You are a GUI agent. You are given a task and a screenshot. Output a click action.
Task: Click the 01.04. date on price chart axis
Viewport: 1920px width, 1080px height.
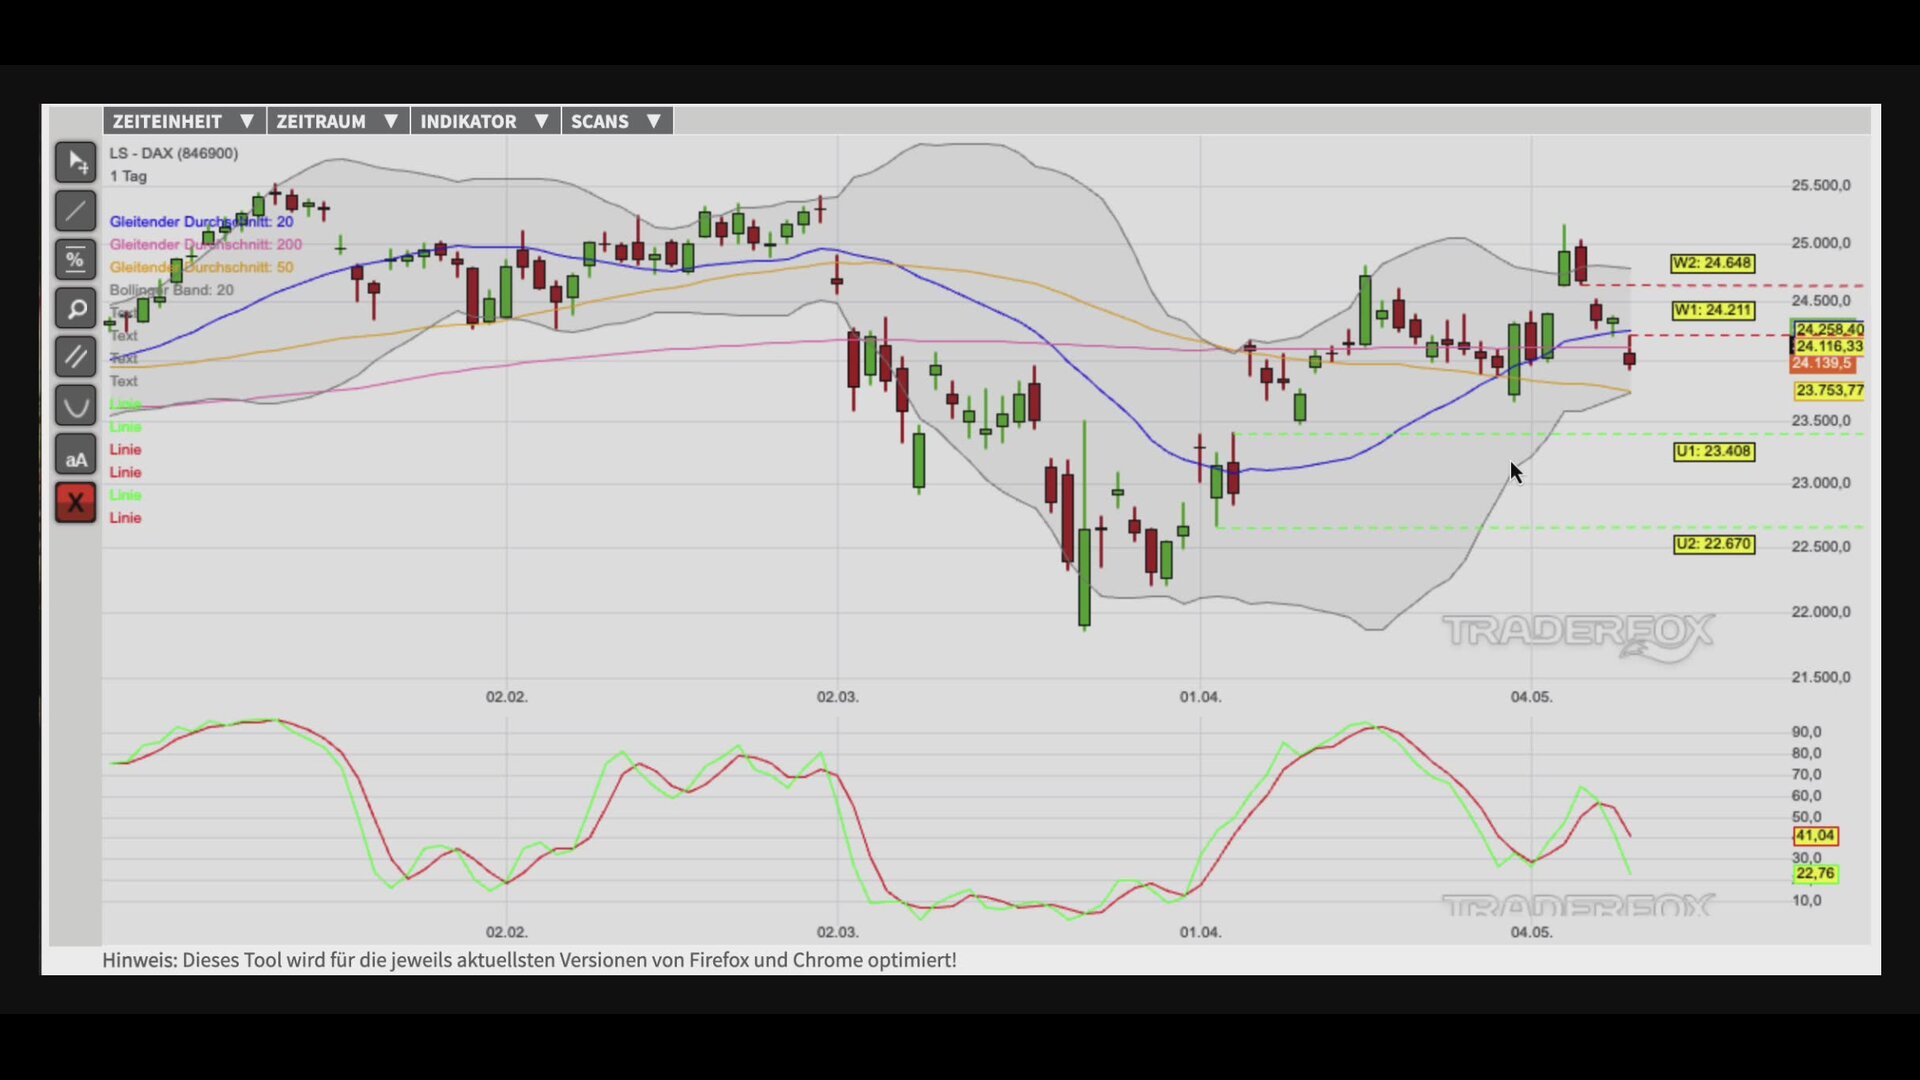coord(1200,697)
